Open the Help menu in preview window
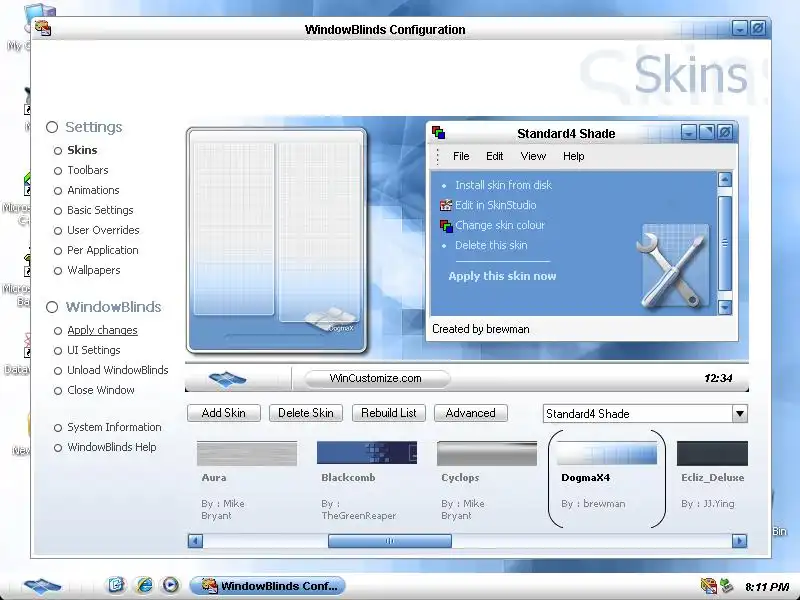 tap(573, 156)
